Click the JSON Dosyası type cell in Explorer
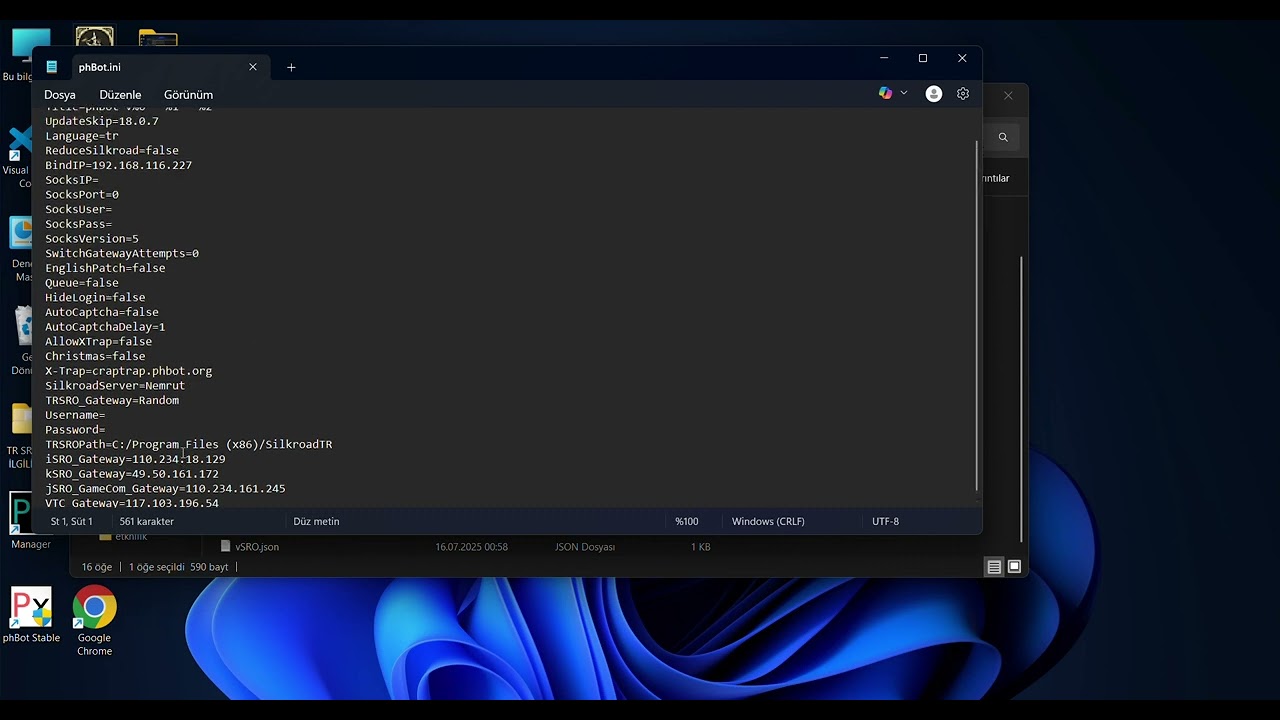 coord(585,547)
